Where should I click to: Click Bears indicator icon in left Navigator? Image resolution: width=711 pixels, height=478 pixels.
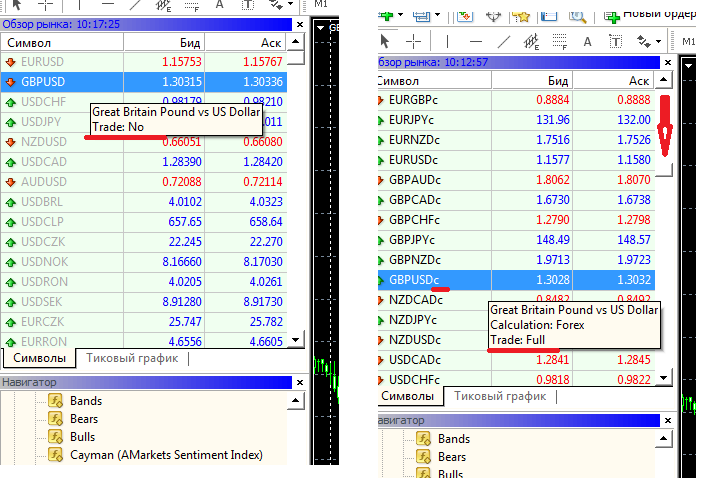click(x=56, y=419)
